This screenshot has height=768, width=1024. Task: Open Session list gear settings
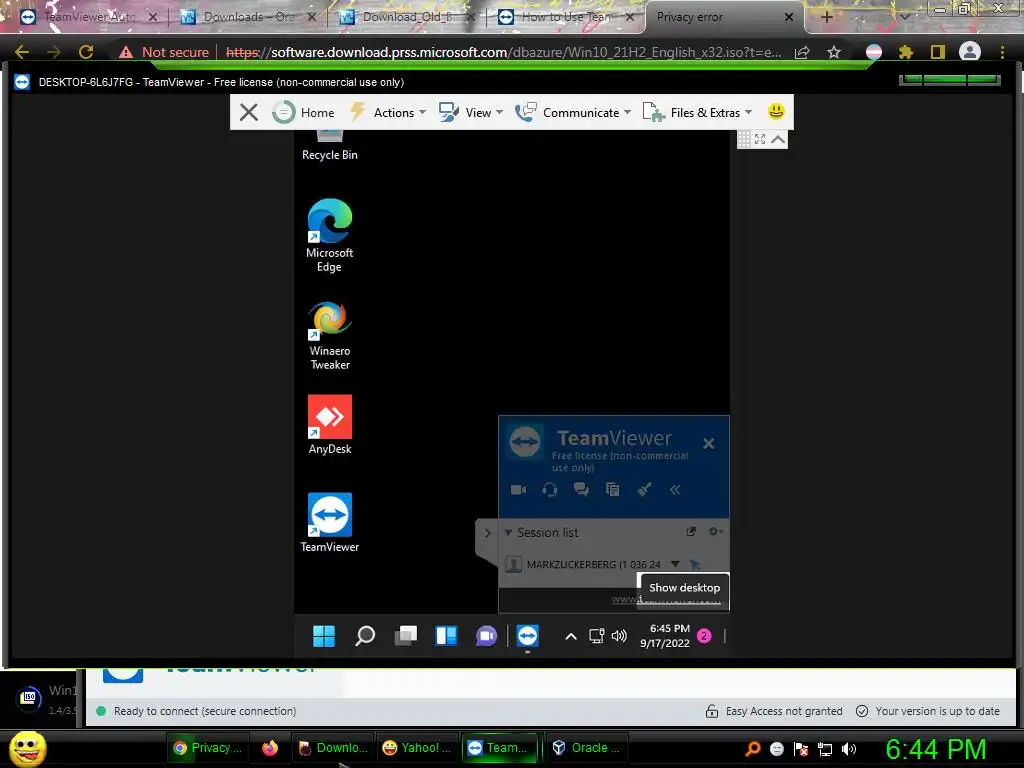click(715, 532)
